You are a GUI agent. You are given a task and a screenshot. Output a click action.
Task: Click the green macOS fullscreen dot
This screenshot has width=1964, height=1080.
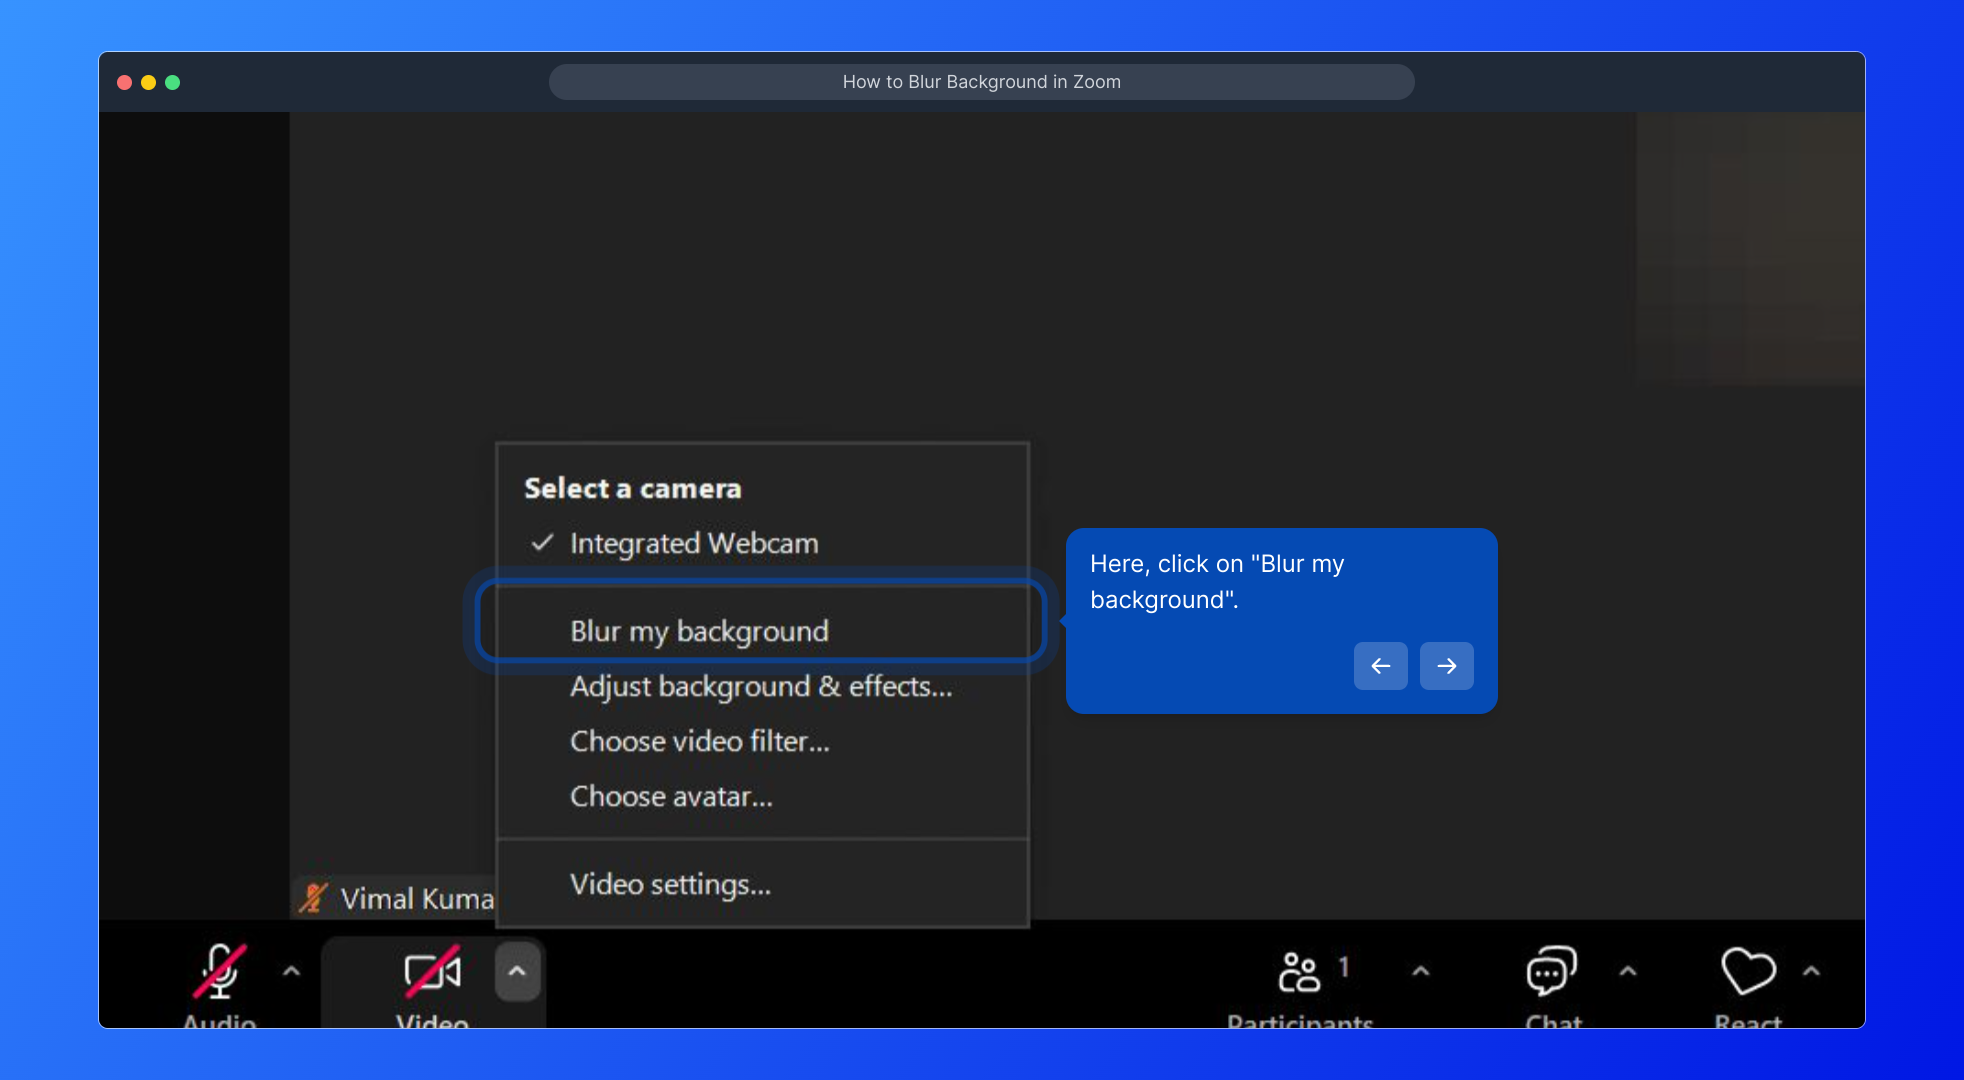pyautogui.click(x=172, y=82)
